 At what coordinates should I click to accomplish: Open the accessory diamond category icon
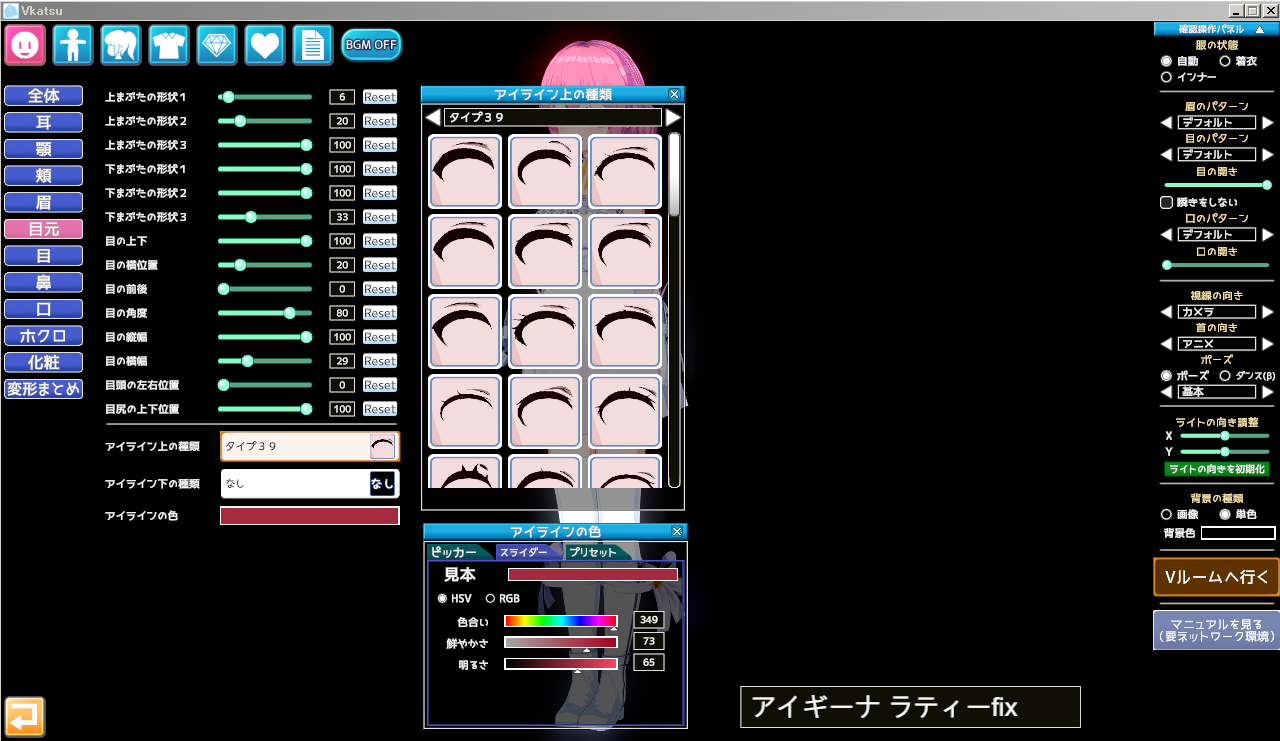217,45
